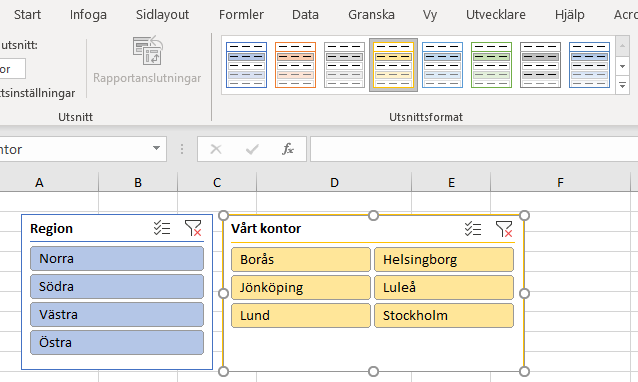
Task: Apply the orange slicer style
Action: point(295,65)
